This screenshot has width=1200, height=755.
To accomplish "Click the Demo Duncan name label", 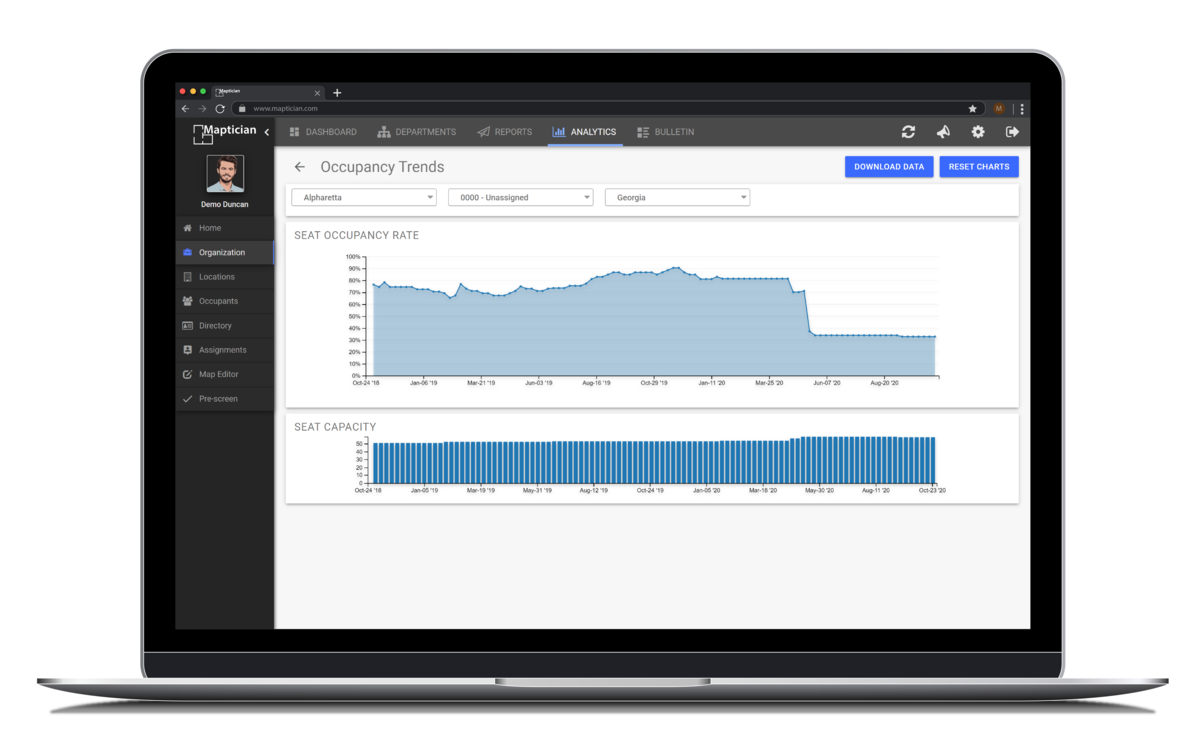I will [225, 205].
